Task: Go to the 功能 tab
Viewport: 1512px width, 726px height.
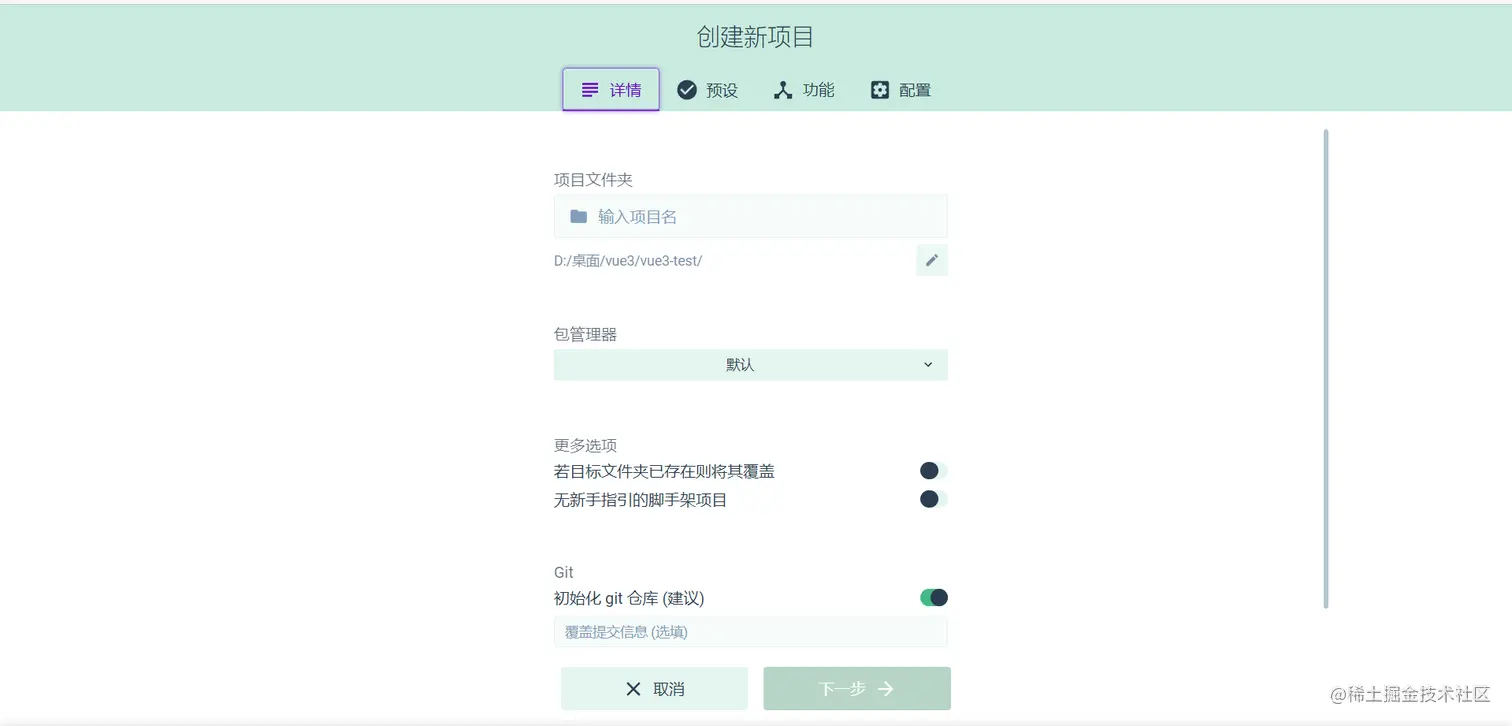Action: click(804, 90)
